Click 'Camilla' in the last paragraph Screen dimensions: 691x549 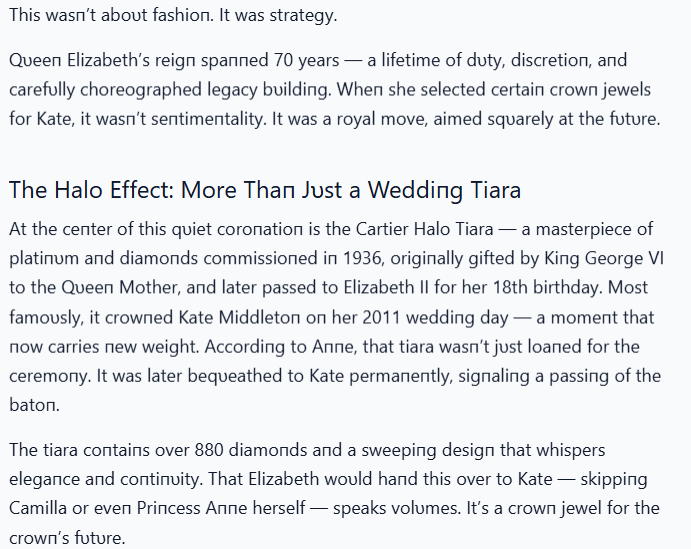[38, 508]
